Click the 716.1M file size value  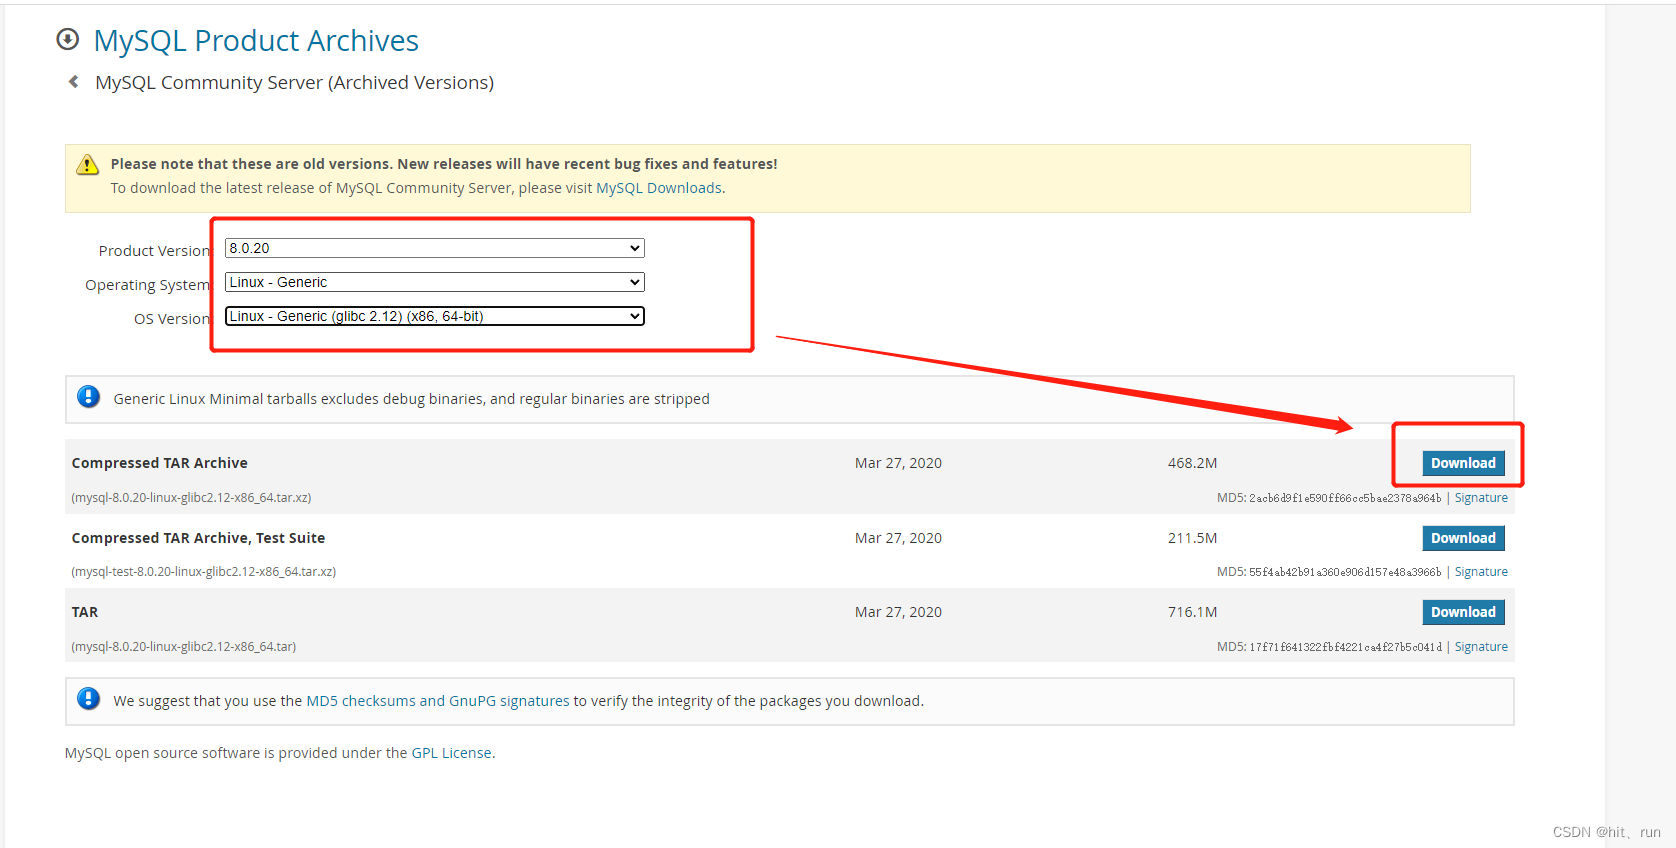pyautogui.click(x=1192, y=612)
